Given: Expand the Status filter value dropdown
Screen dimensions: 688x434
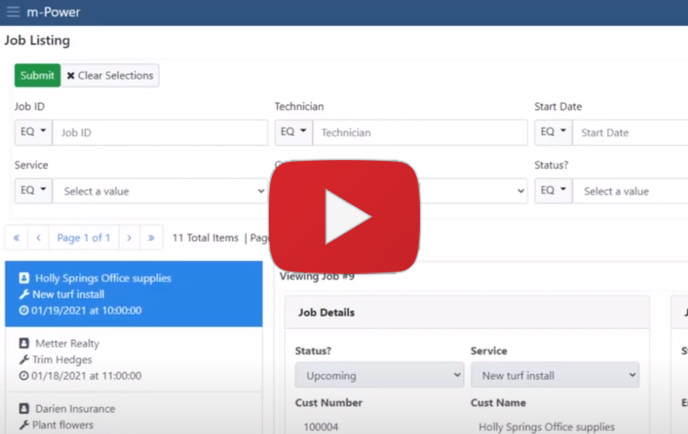Looking at the screenshot, I should pos(630,191).
